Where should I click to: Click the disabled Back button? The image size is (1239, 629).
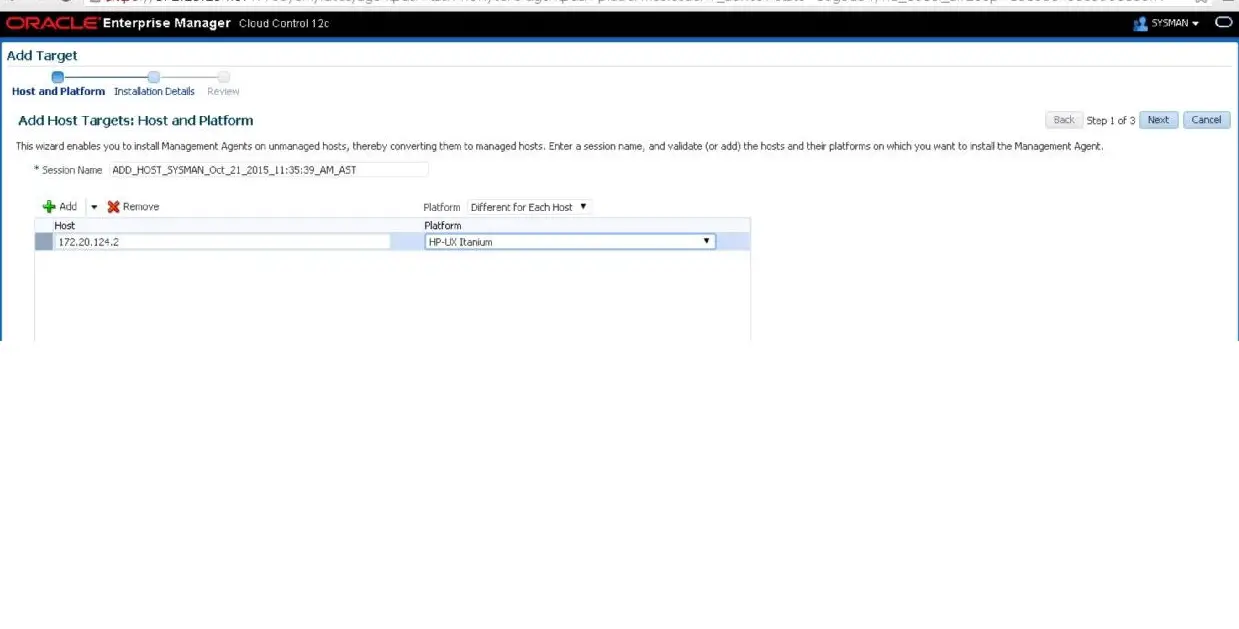[1064, 120]
